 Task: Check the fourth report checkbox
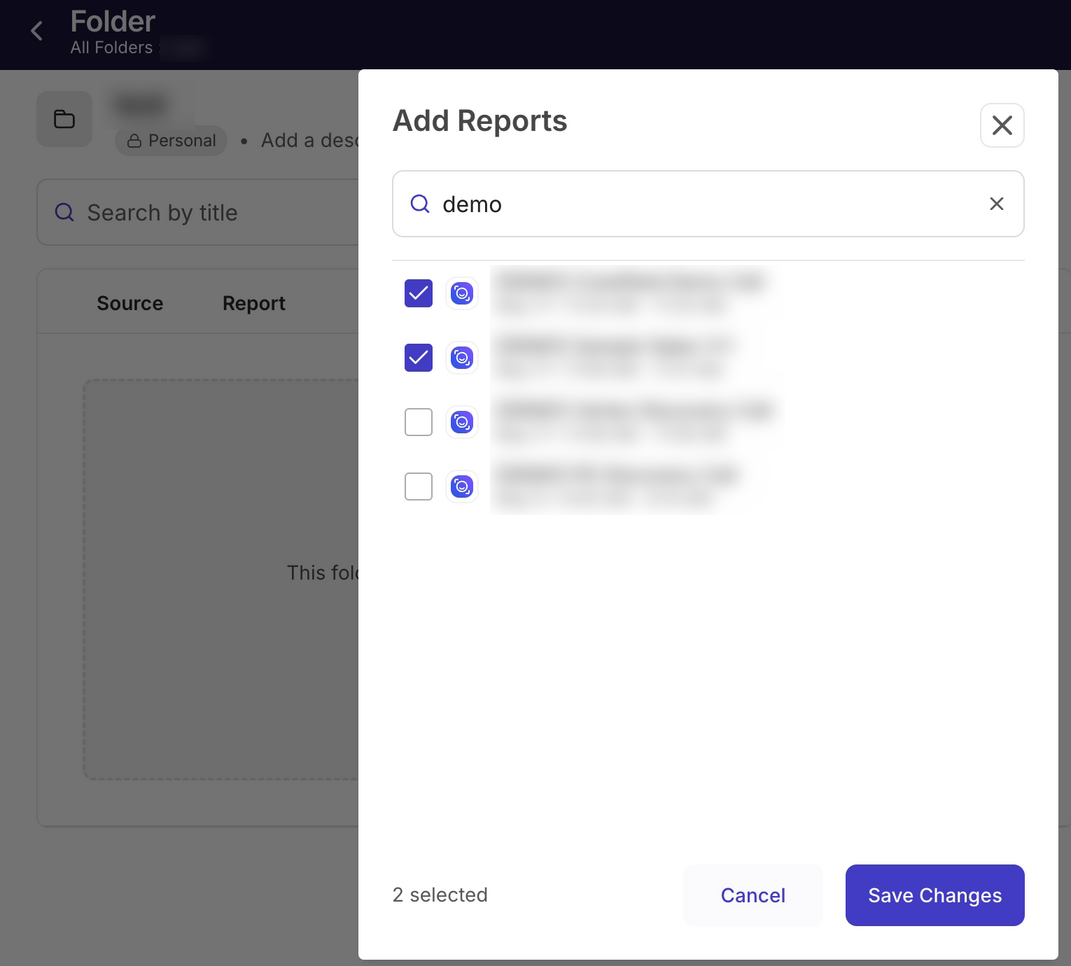coord(419,486)
